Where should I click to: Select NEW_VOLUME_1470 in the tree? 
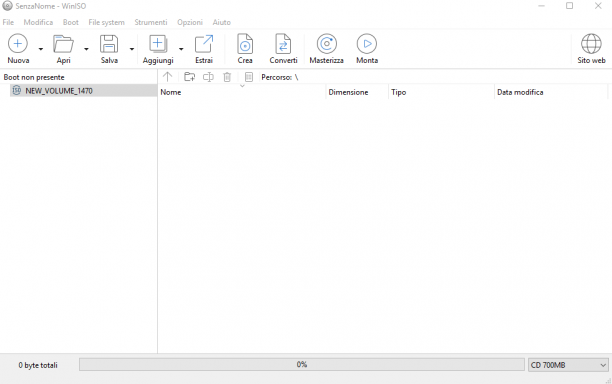click(83, 91)
